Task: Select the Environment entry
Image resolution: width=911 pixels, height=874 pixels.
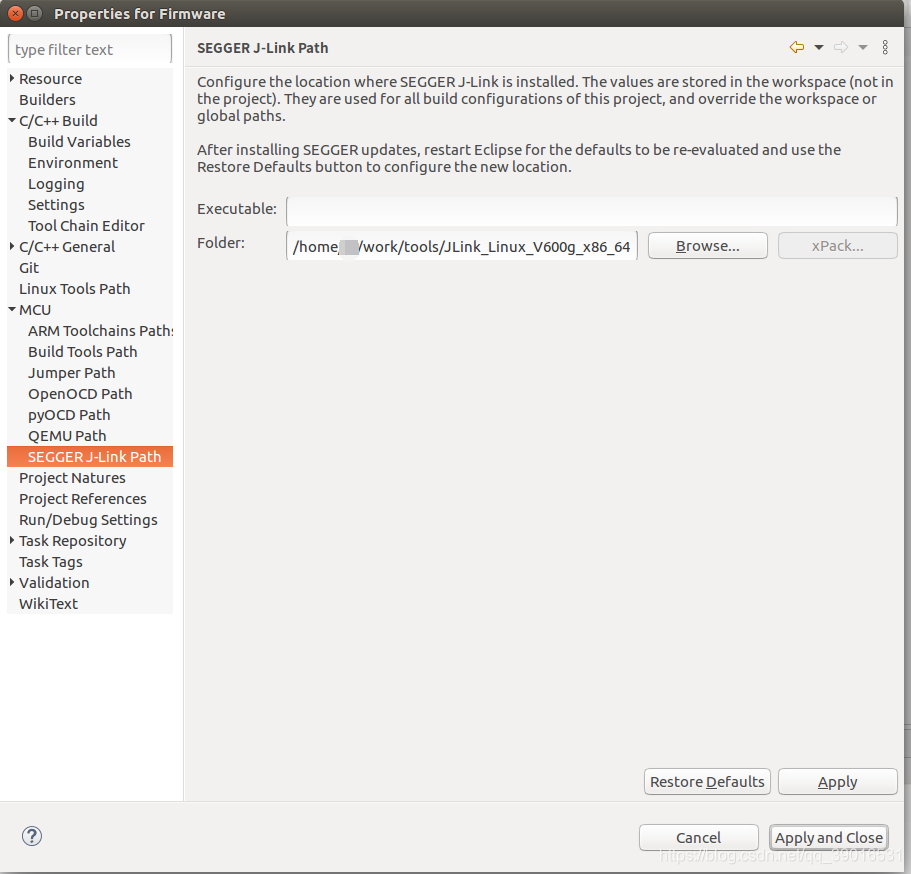Action: (x=73, y=163)
